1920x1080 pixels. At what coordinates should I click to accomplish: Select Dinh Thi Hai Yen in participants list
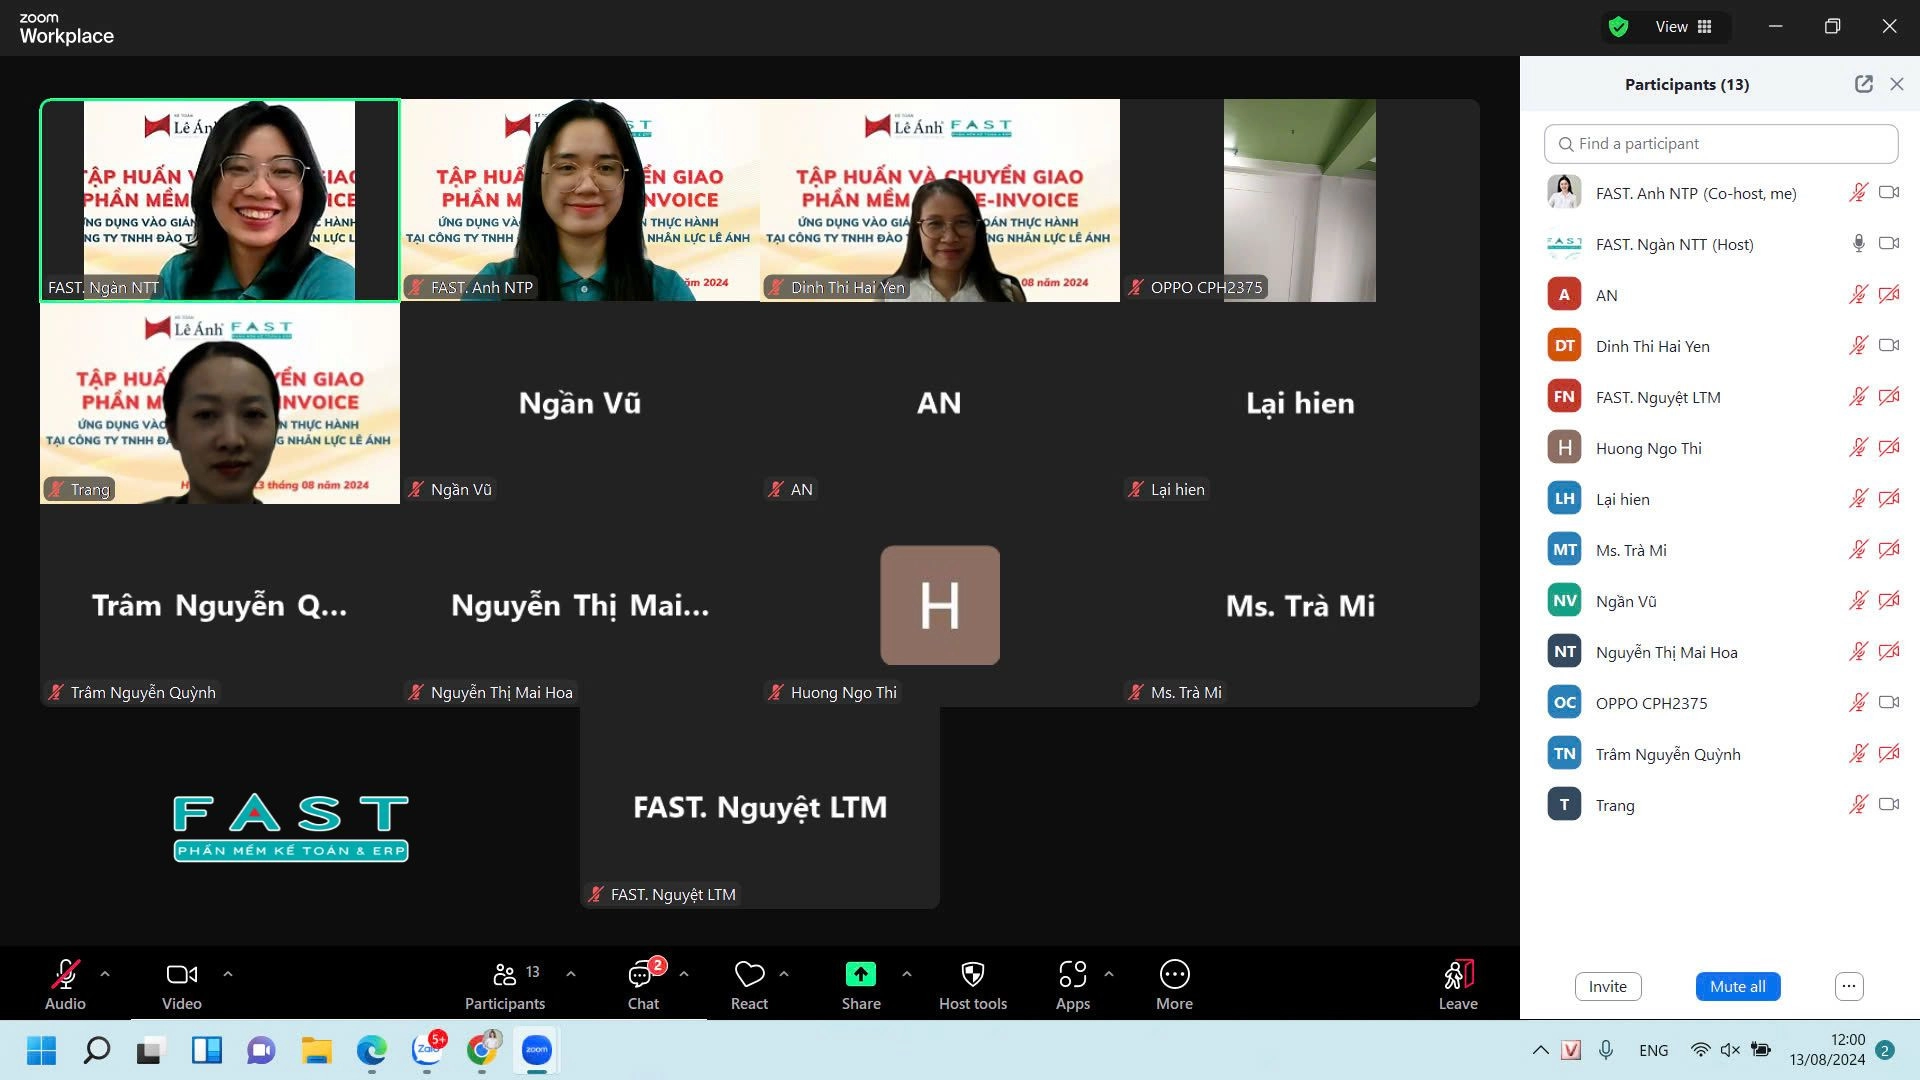pyautogui.click(x=1652, y=346)
